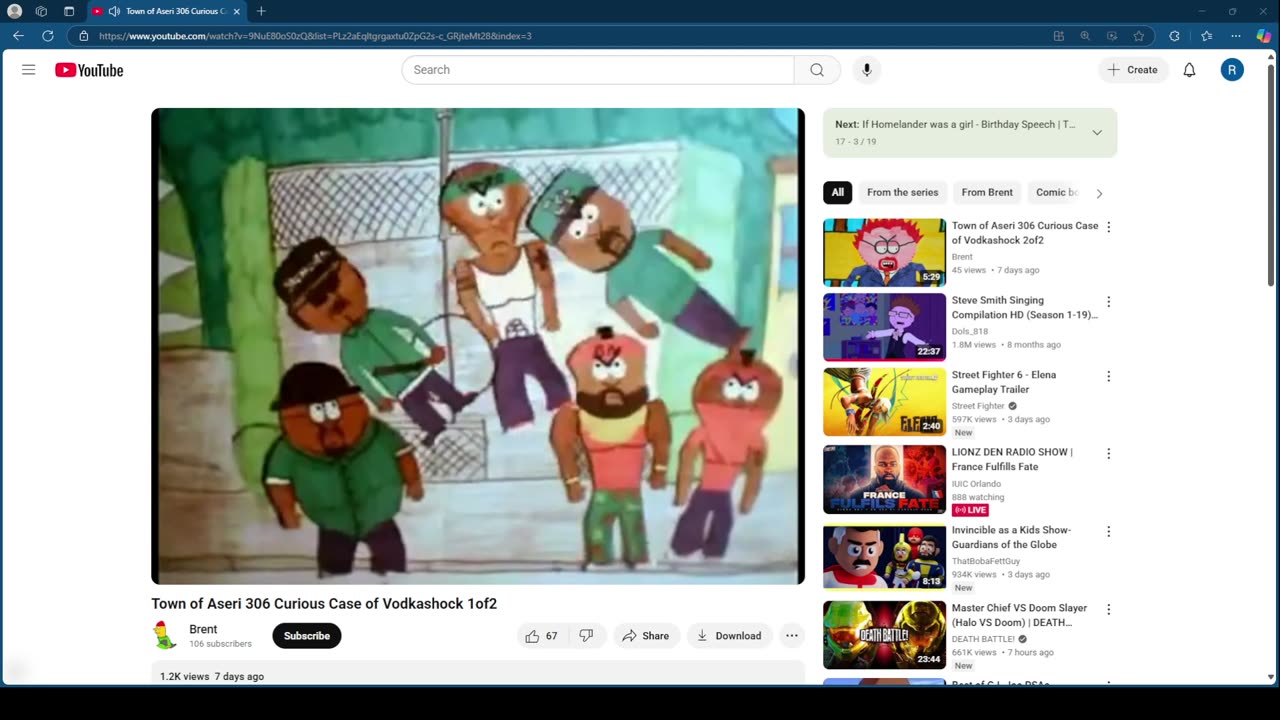
Task: Open browser favorites list icon
Action: [x=1207, y=36]
